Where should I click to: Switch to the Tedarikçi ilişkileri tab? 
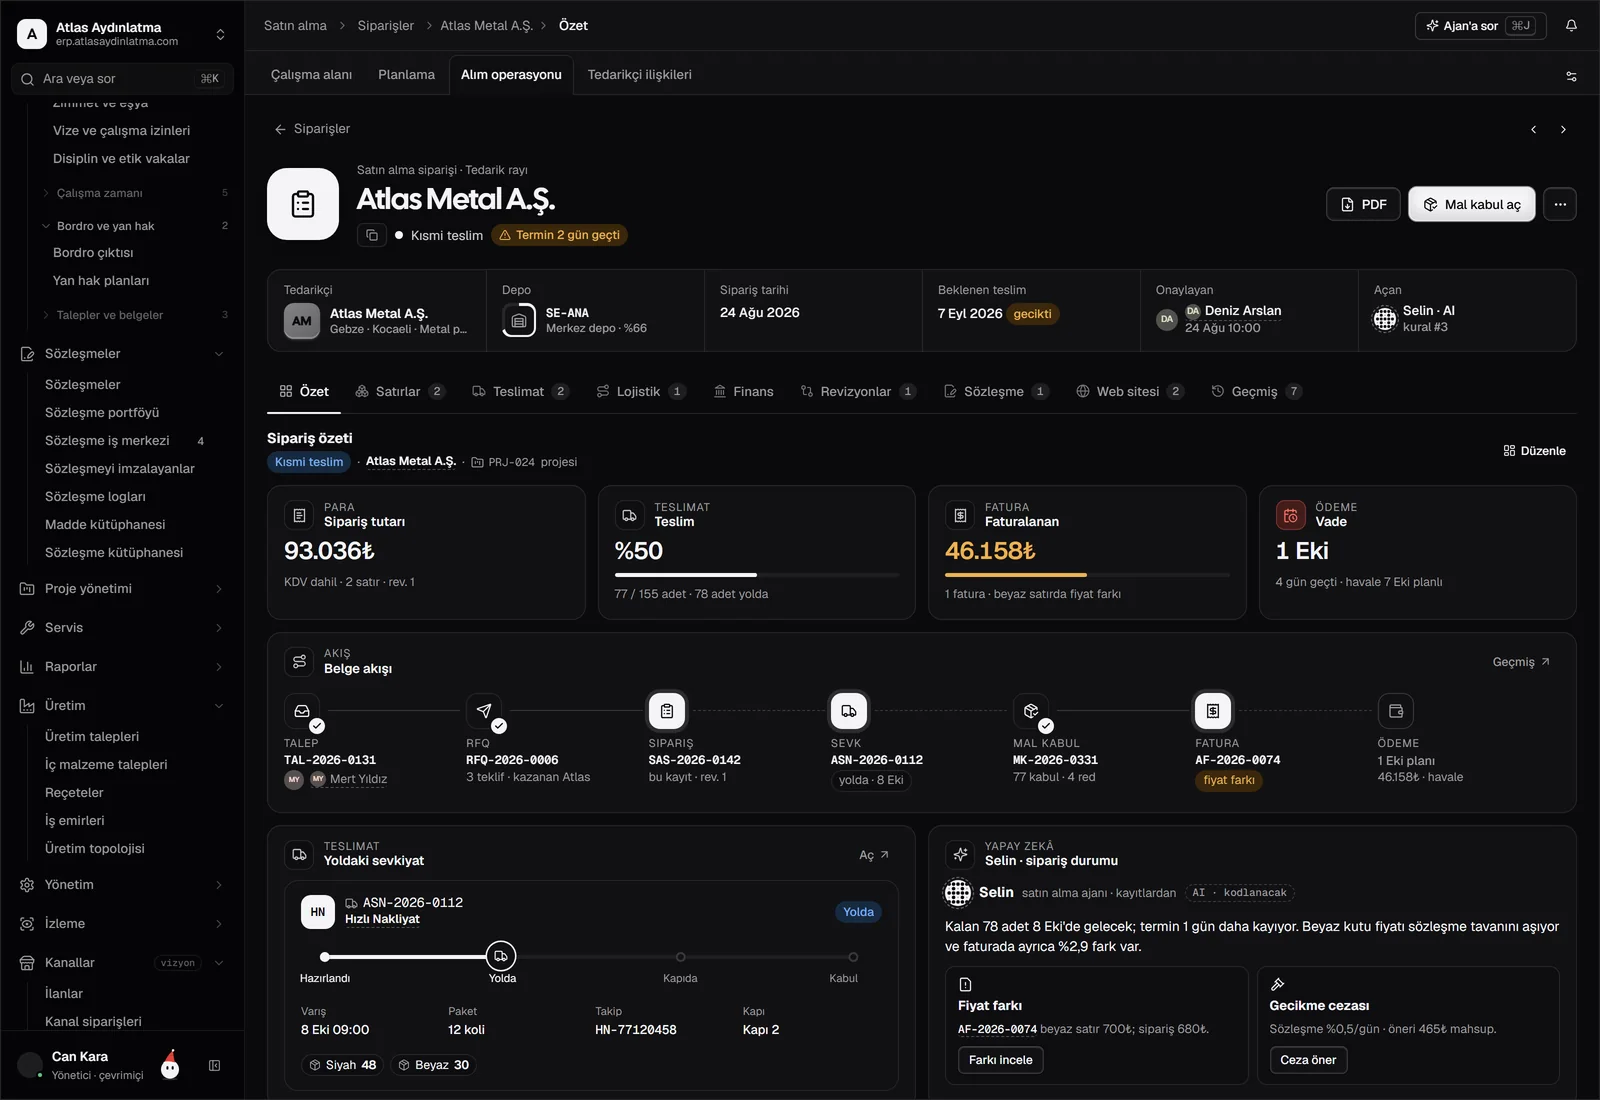(x=639, y=75)
